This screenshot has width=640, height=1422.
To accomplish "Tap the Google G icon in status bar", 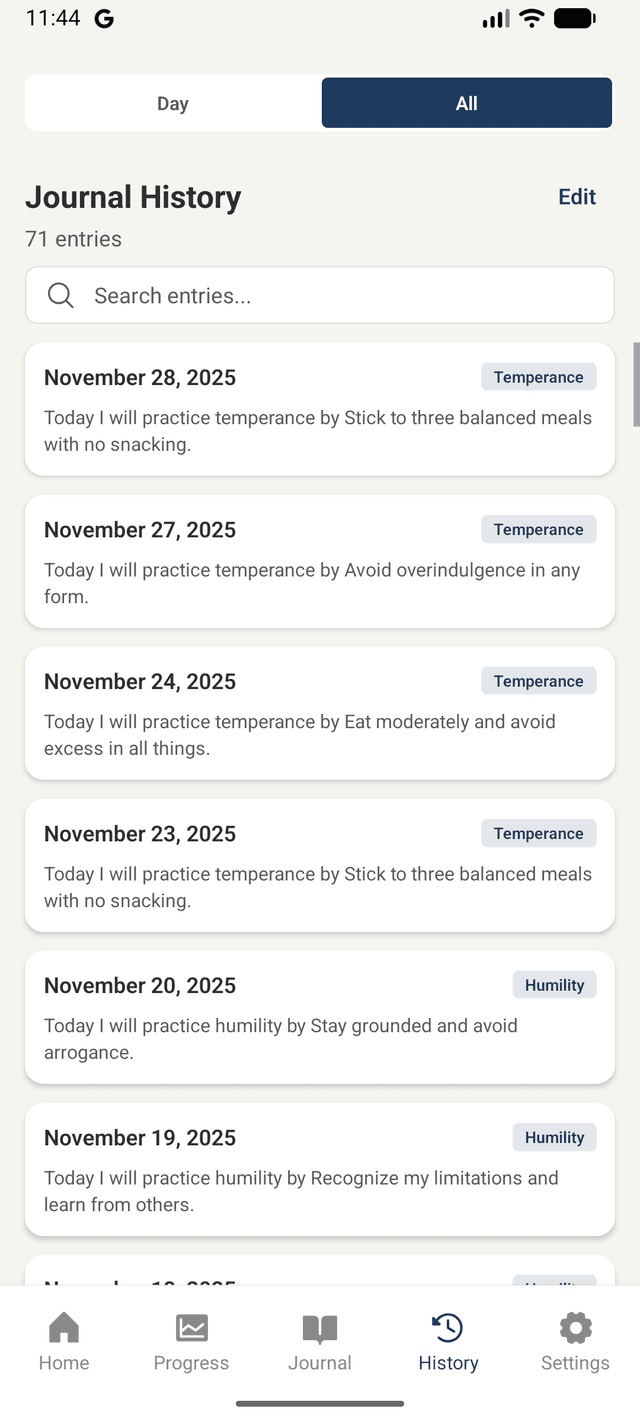I will (104, 18).
